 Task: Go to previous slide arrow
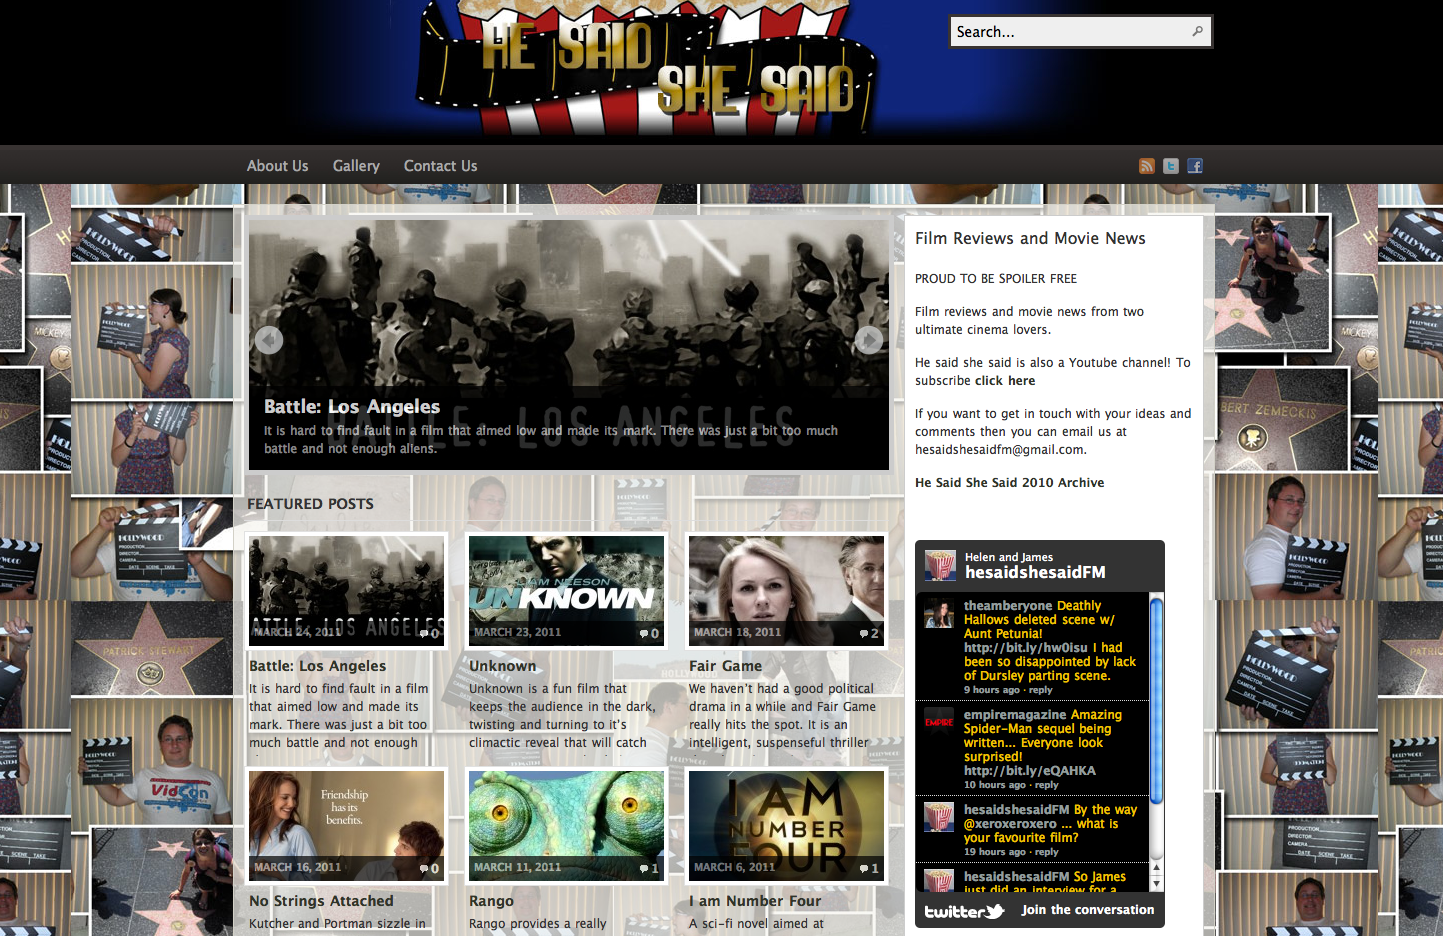point(269,340)
